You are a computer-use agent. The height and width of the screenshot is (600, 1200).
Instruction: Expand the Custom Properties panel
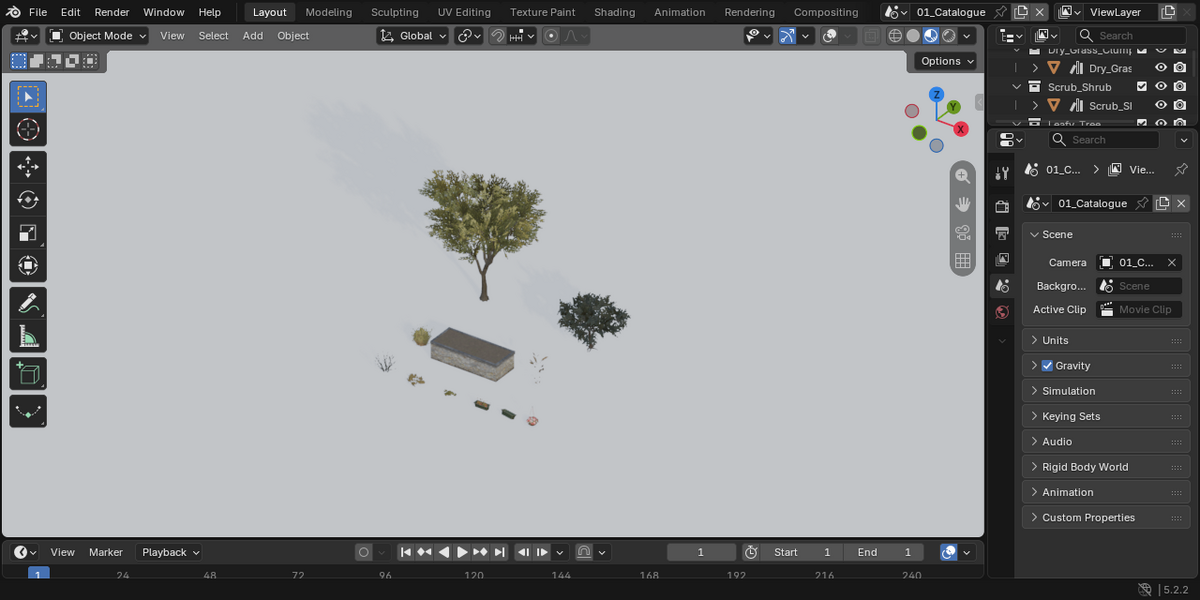pos(1106,517)
